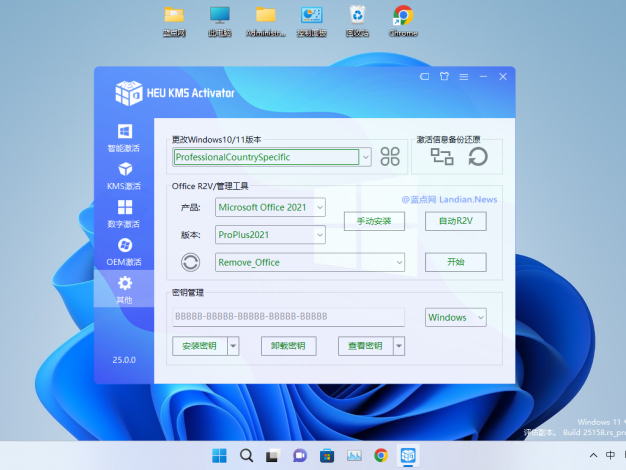This screenshot has height=470, width=626.
Task: Open the Windows Start menu
Action: coord(219,456)
